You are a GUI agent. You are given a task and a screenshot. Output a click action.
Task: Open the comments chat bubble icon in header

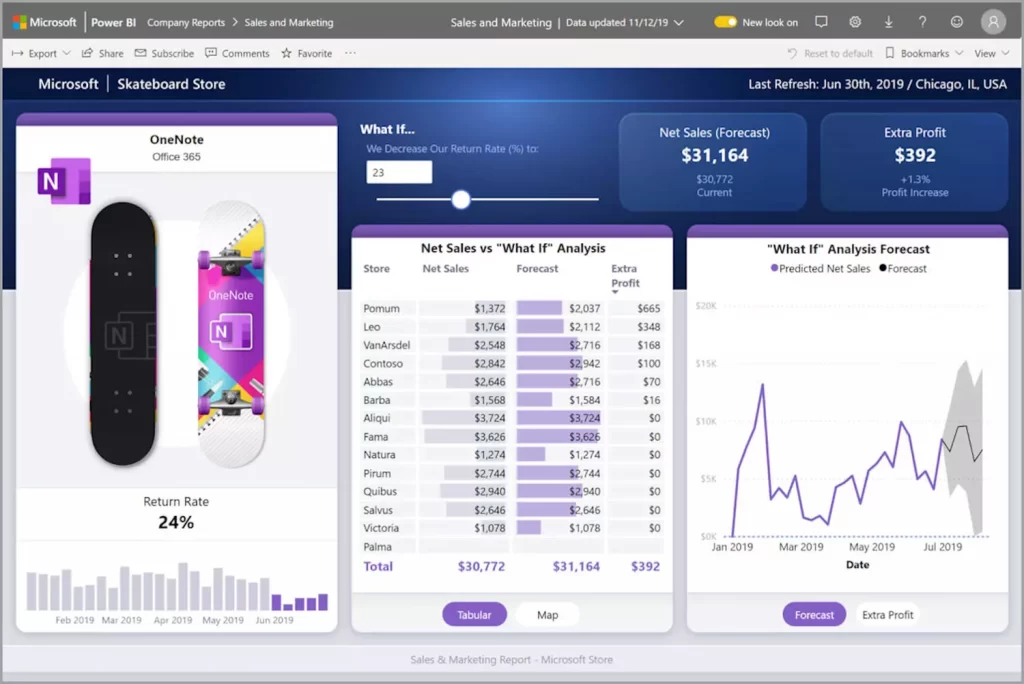pyautogui.click(x=821, y=22)
